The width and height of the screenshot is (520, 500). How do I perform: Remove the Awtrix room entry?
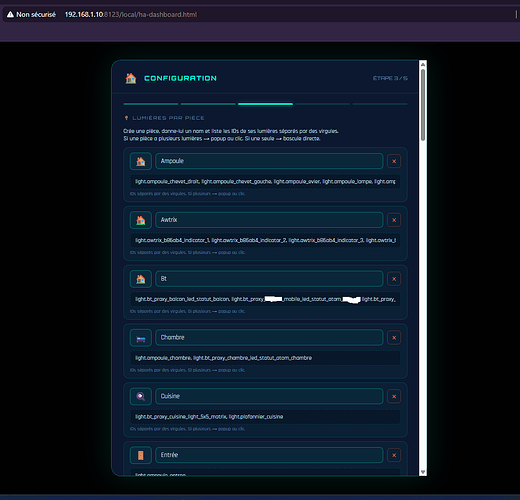coord(394,220)
